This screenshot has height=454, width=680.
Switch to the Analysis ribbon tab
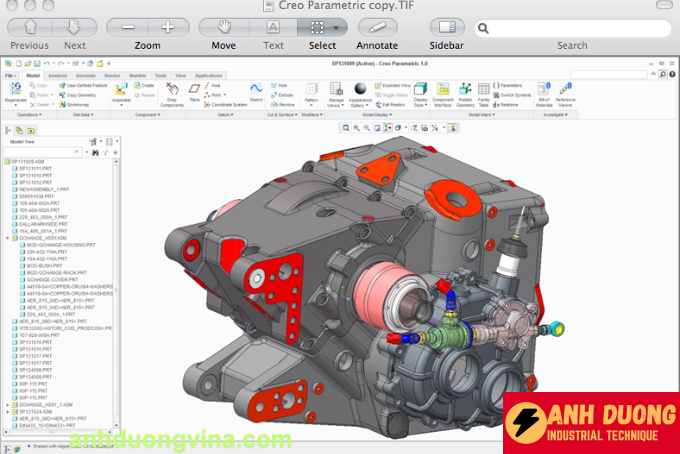(x=57, y=75)
